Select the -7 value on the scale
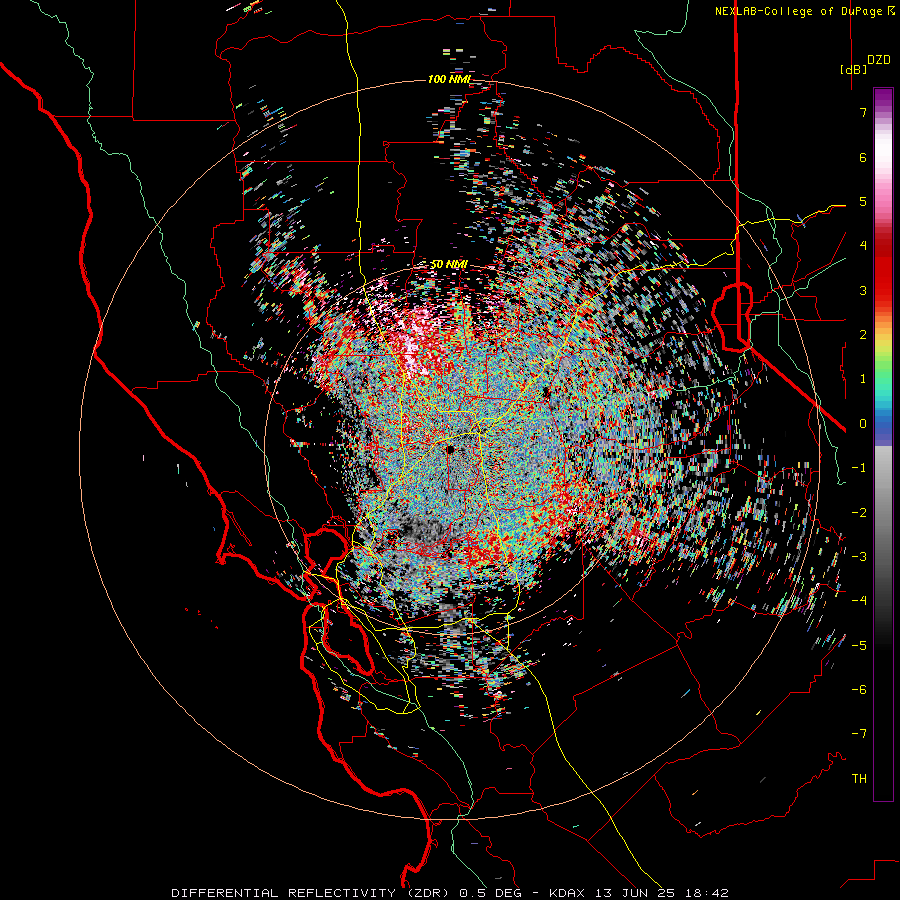Viewport: 900px width, 900px height. click(859, 734)
